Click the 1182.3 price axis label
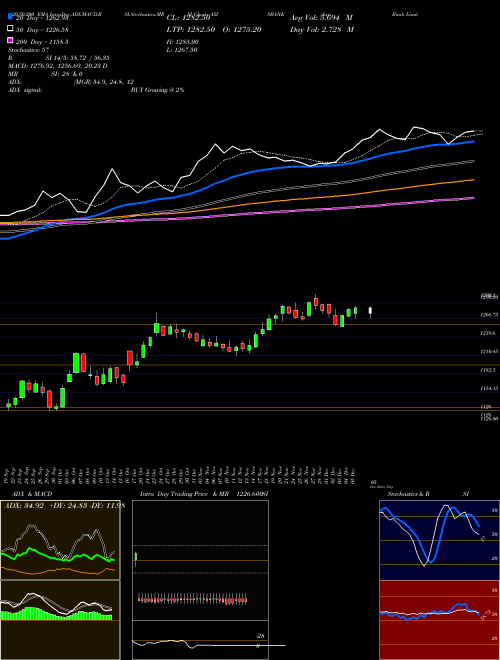500x660 pixels. (487, 370)
